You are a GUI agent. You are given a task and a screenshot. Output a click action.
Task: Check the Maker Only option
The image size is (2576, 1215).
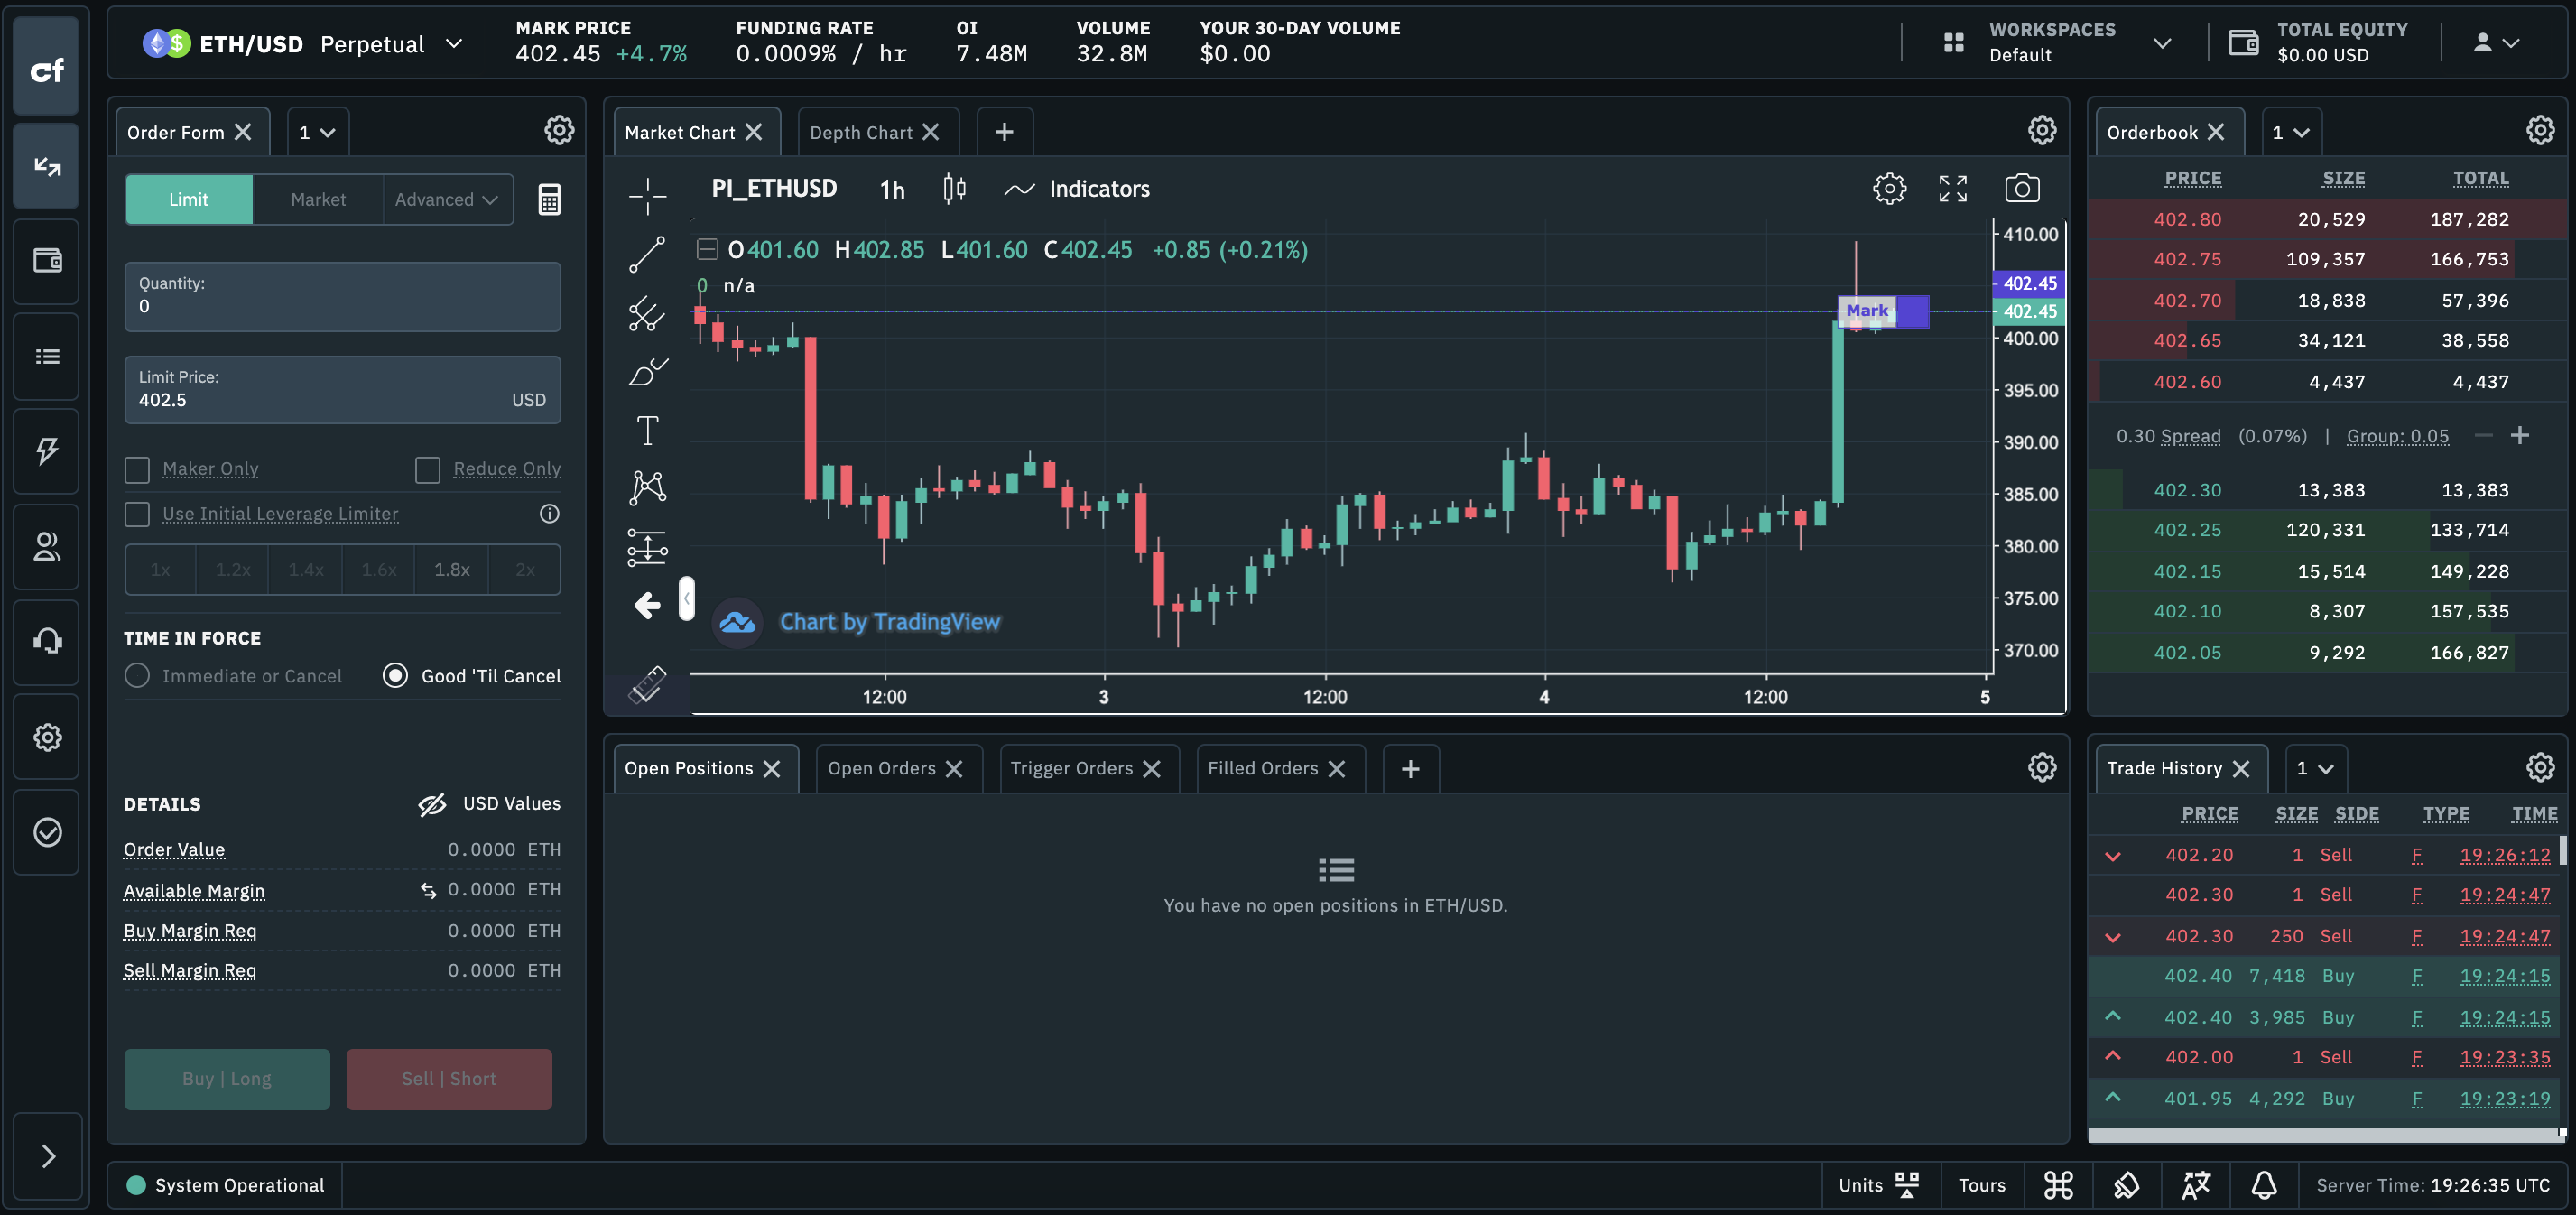point(137,468)
